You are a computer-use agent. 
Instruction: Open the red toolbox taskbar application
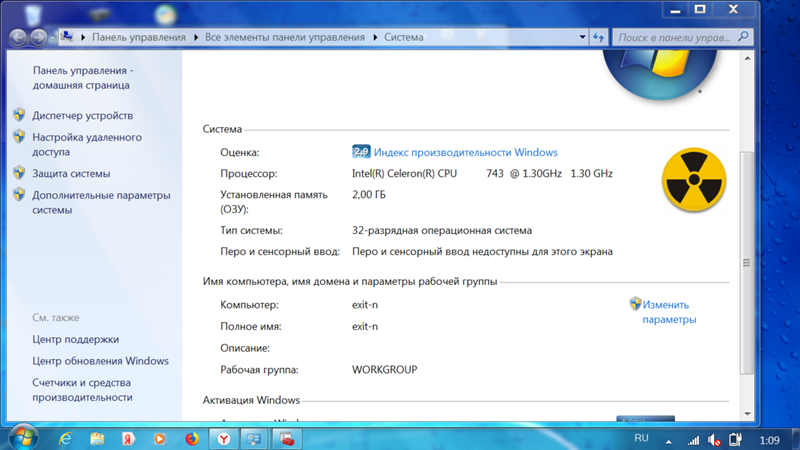click(286, 439)
